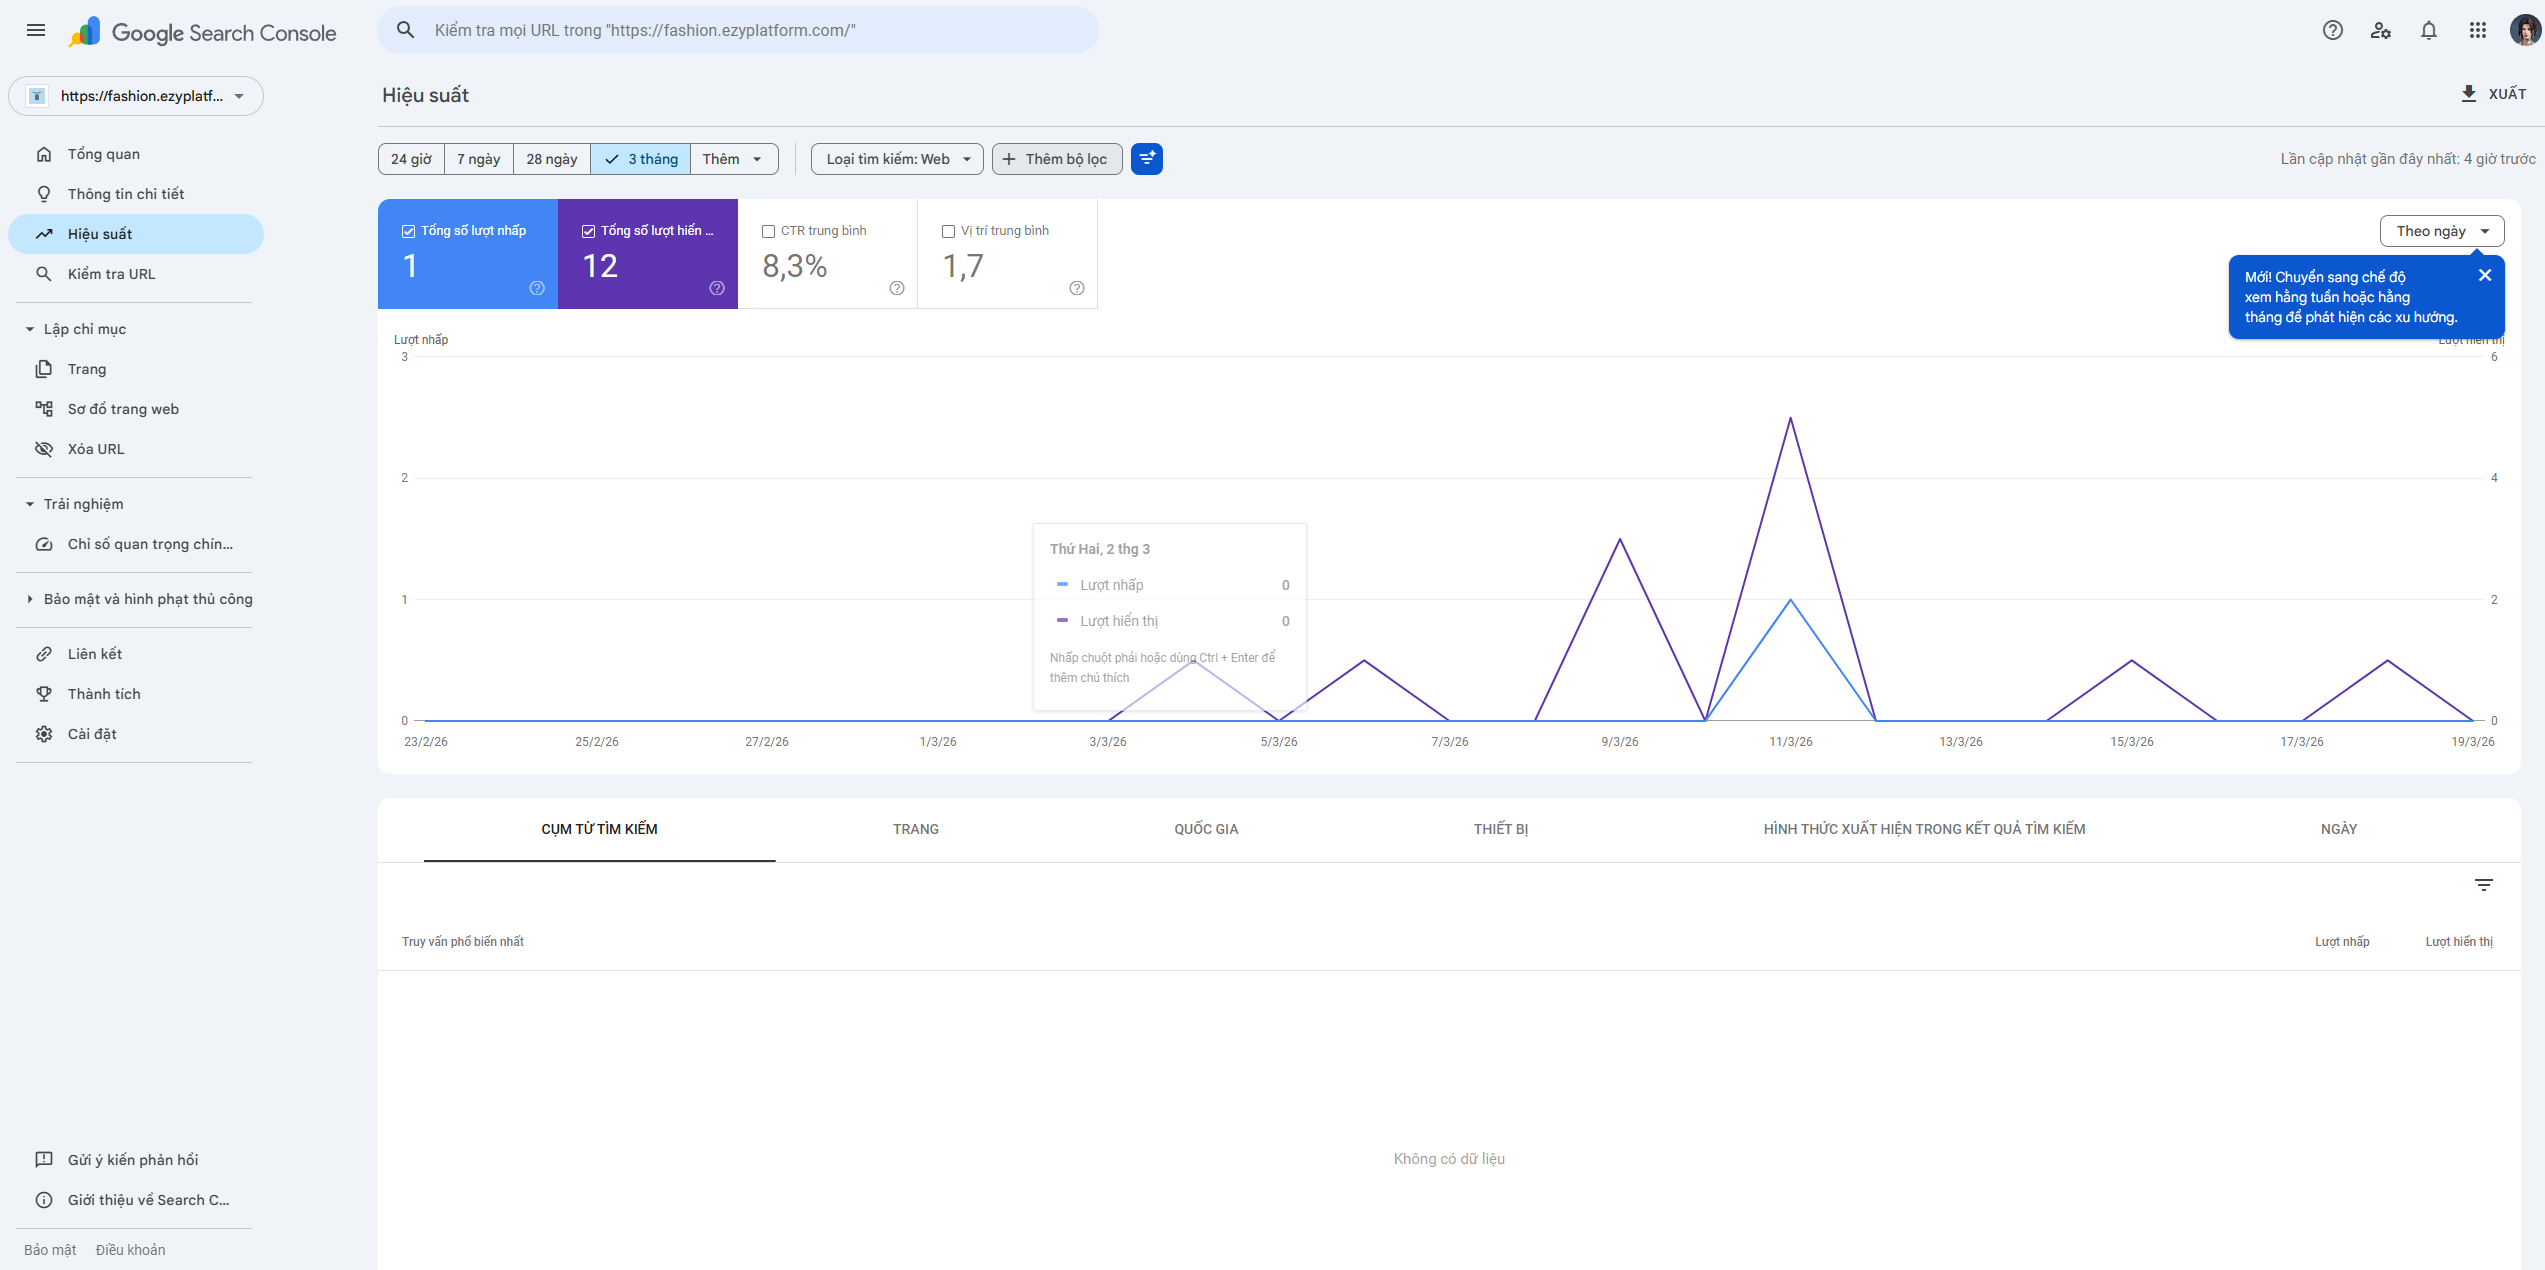
Task: Open the notifications bell icon
Action: (x=2428, y=30)
